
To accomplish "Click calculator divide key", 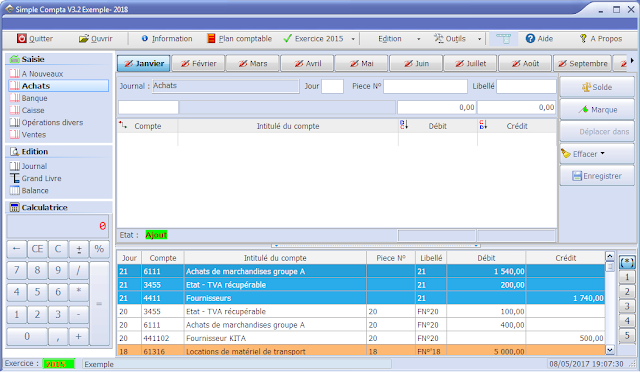I will point(79,270).
